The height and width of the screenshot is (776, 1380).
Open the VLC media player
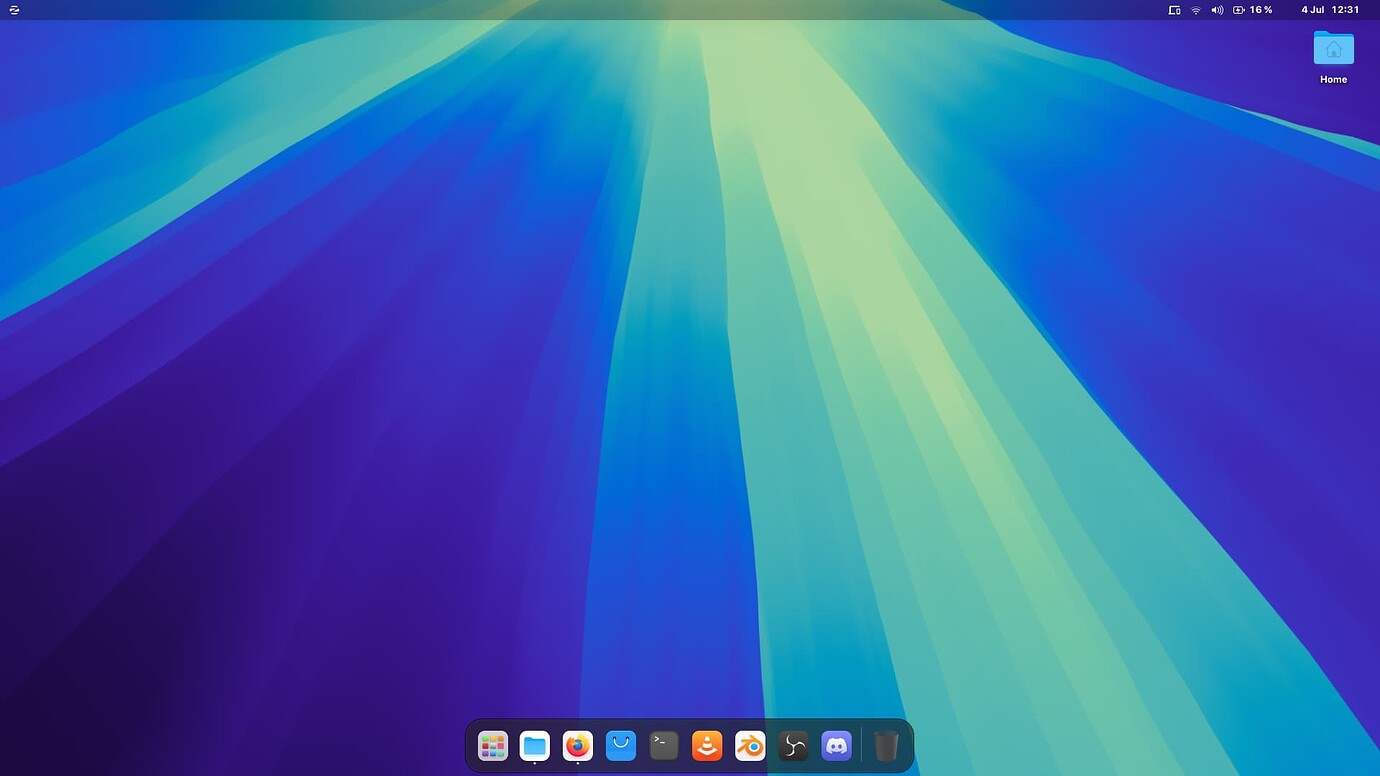click(707, 745)
